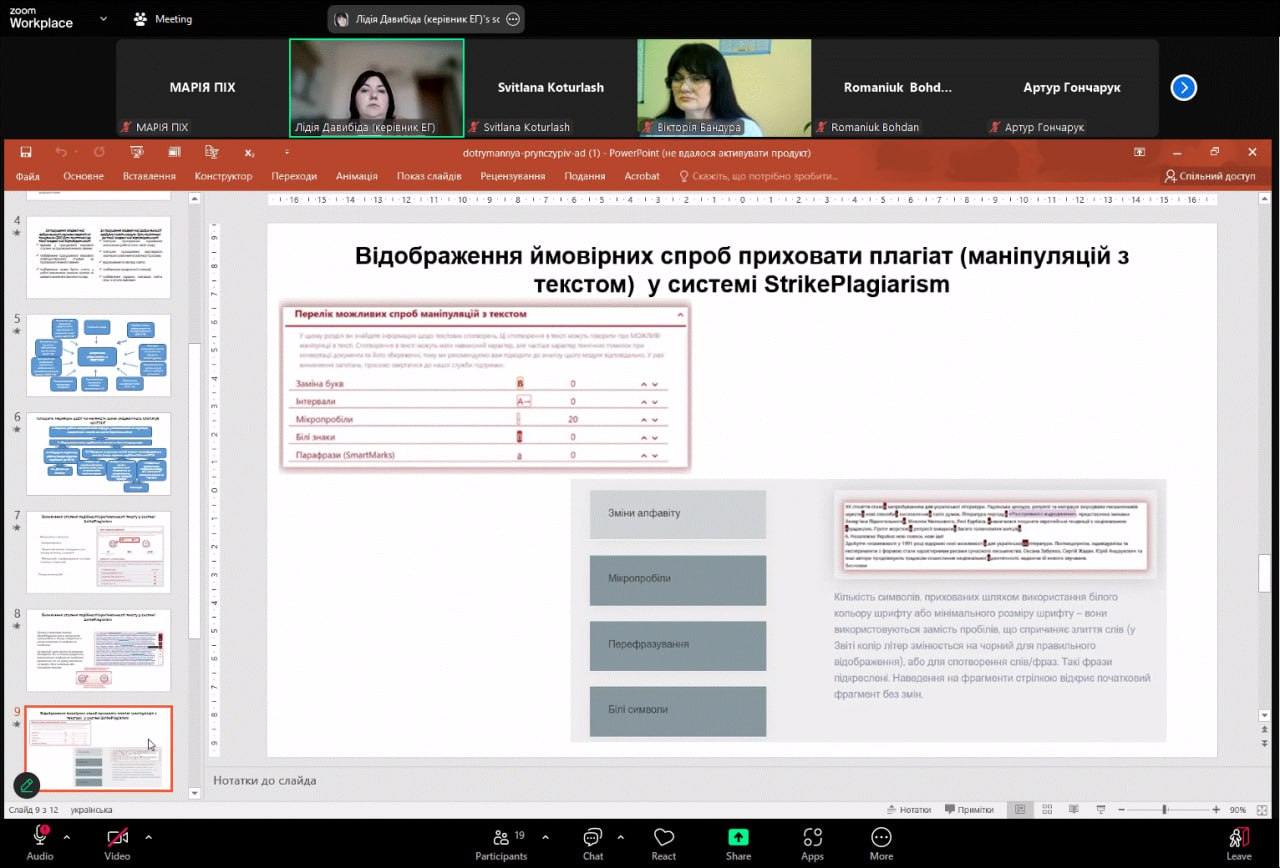1280x868 pixels.
Task: Click the green annotation pencil icon
Action: [27, 785]
